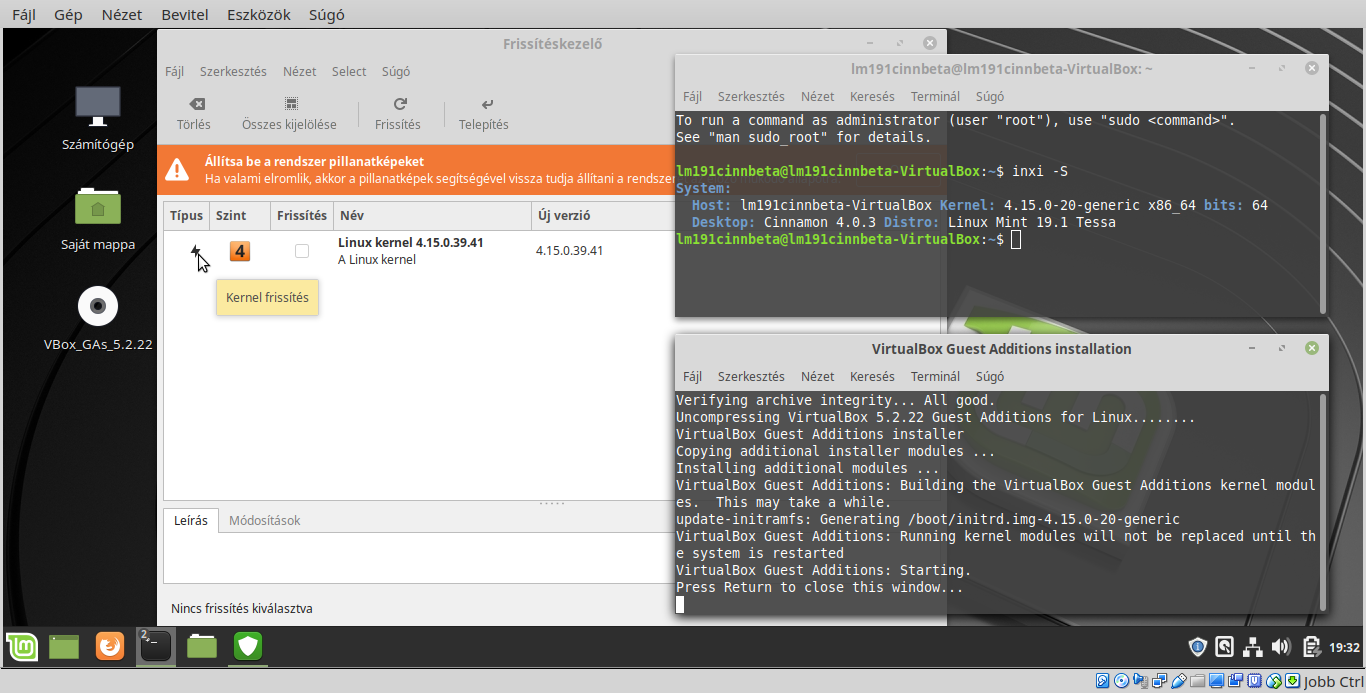Click VirtualBox shared folders status icon
The width and height of the screenshot is (1366, 694).
(1197, 681)
